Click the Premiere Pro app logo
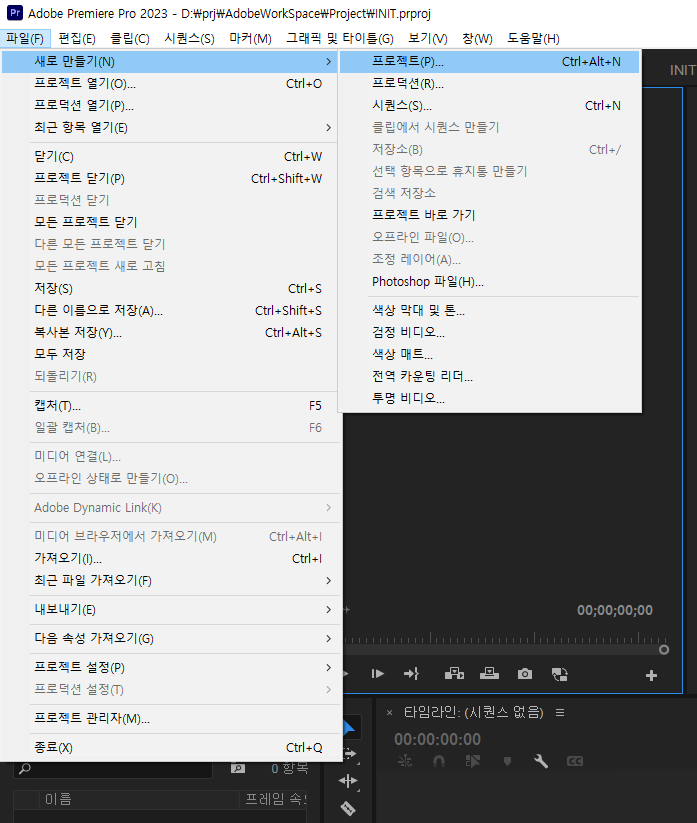Screen dimensions: 697x823 point(14,12)
